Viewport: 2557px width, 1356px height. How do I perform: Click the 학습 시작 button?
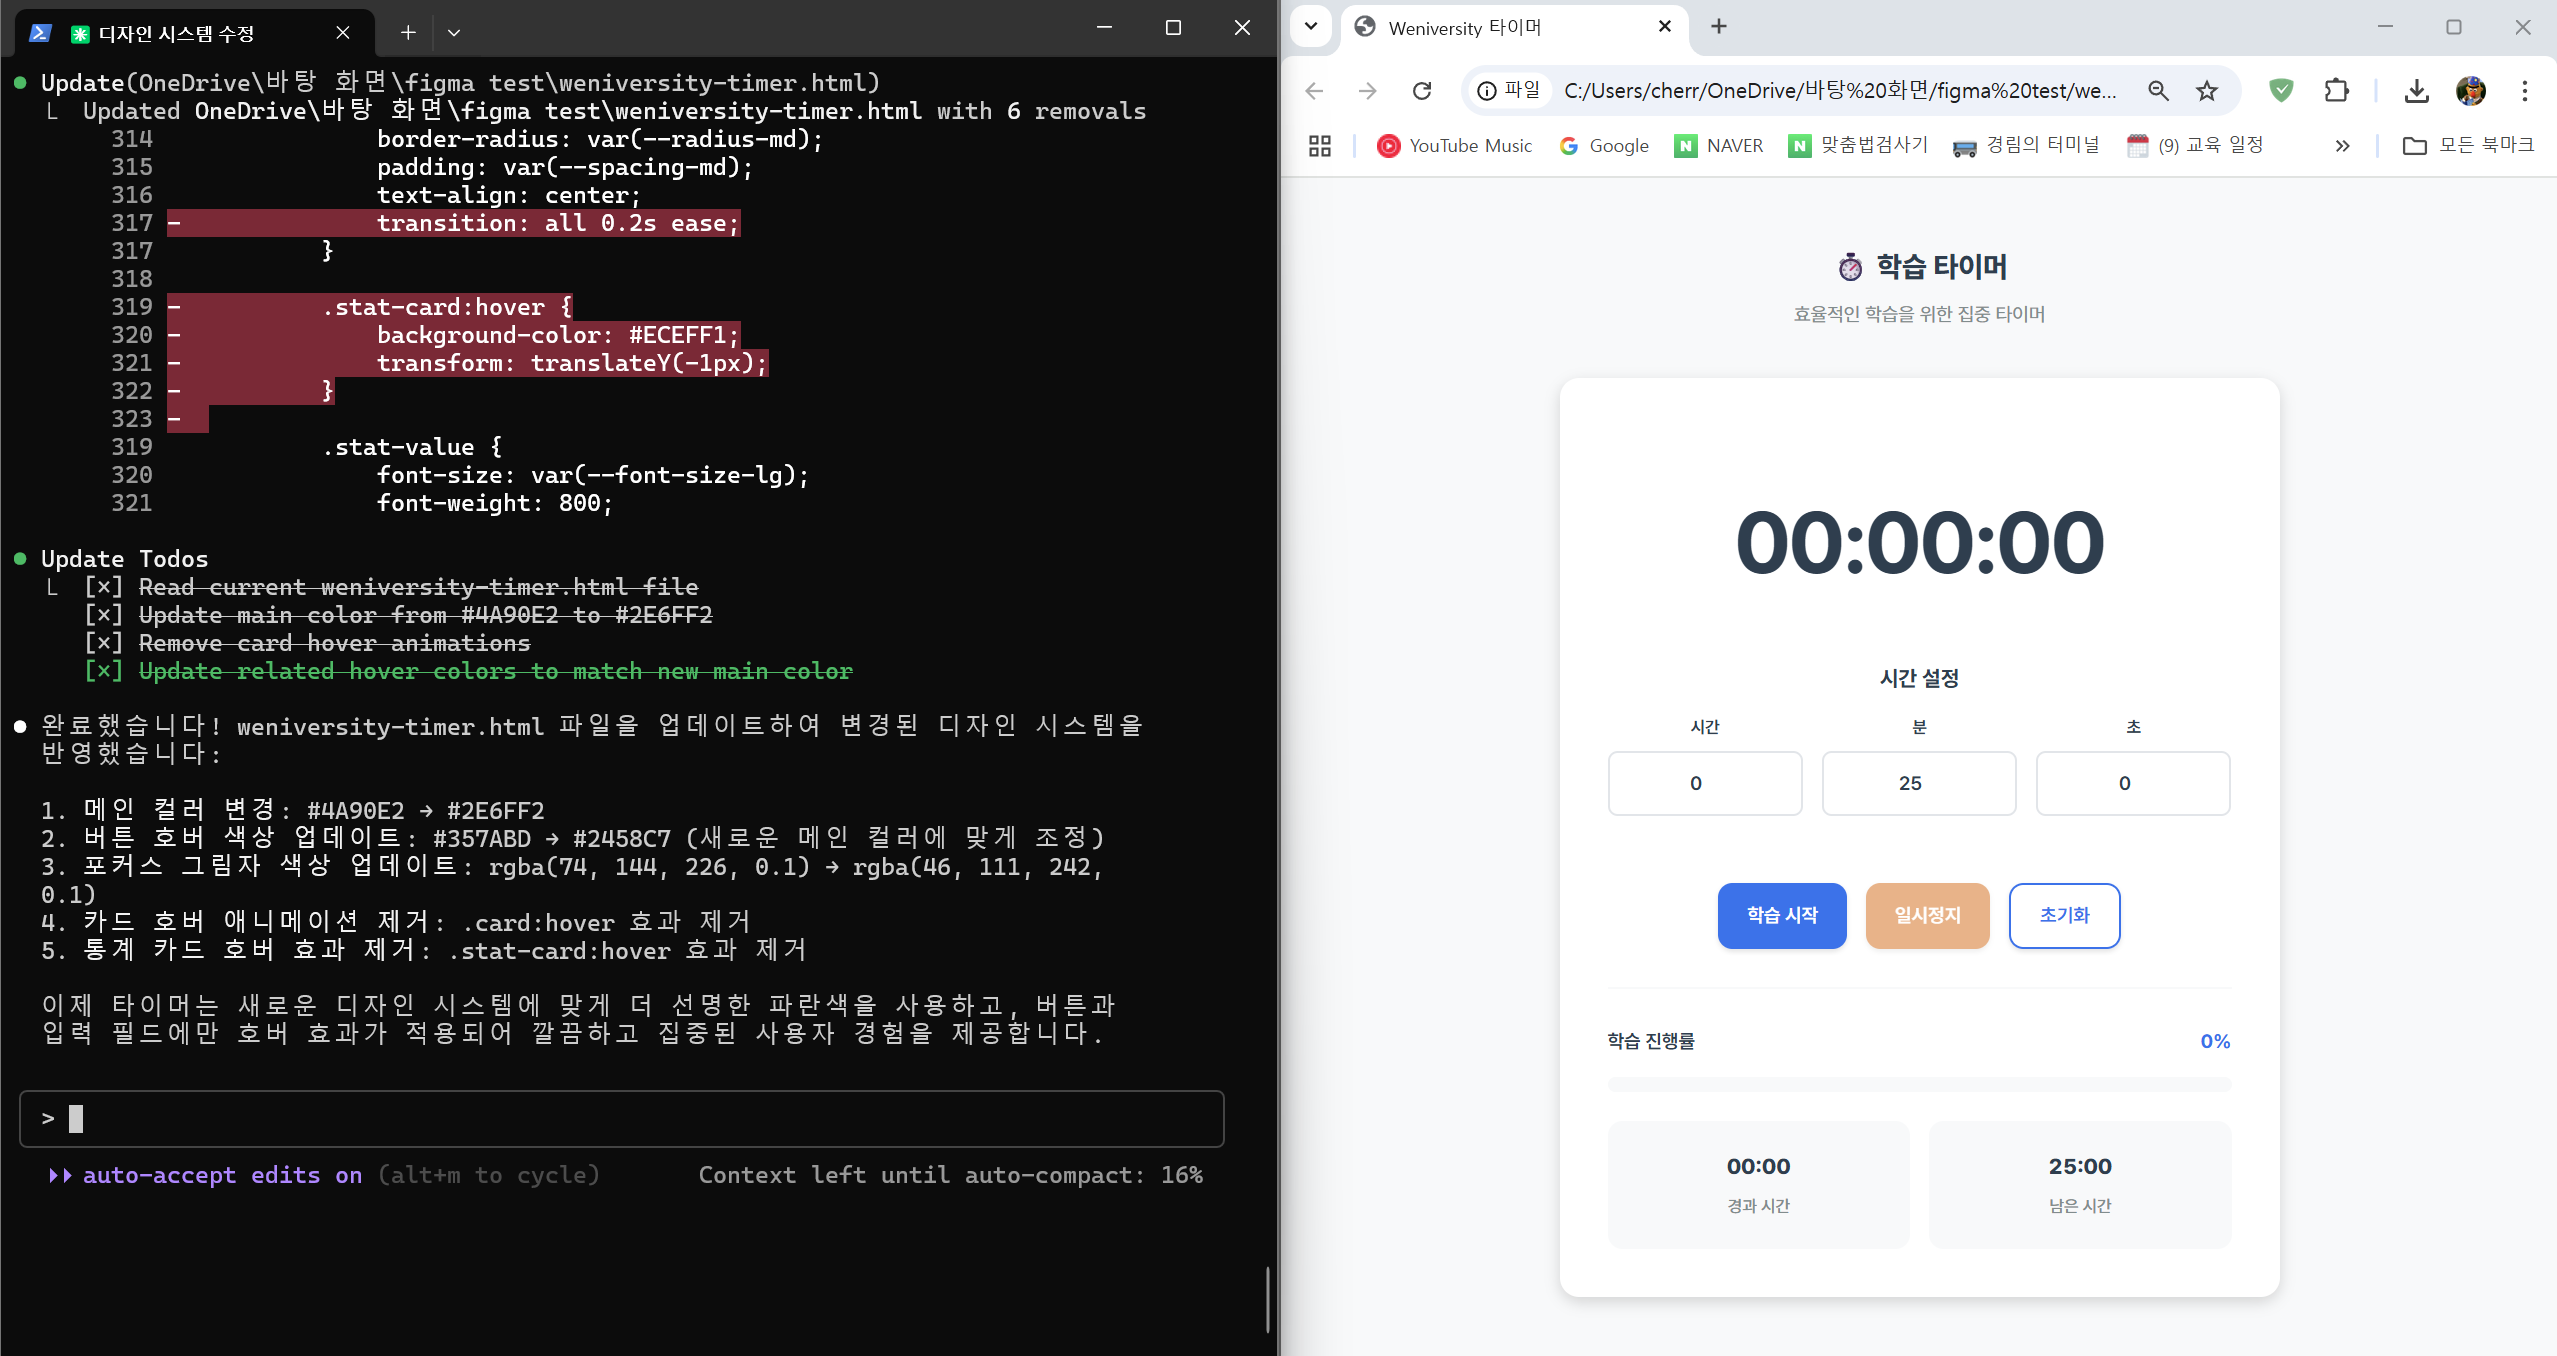1781,915
